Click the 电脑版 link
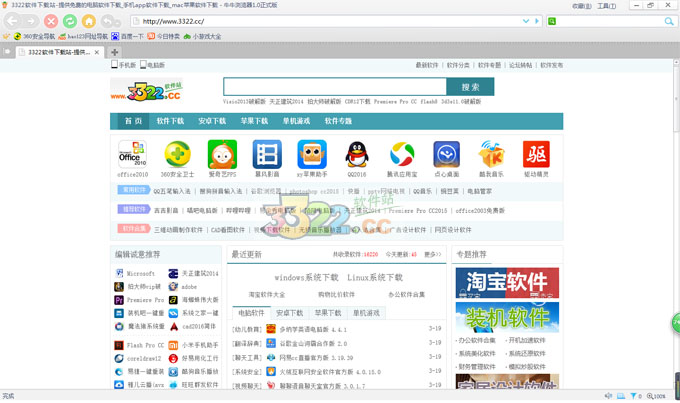This screenshot has height=403, width=680. (152, 65)
